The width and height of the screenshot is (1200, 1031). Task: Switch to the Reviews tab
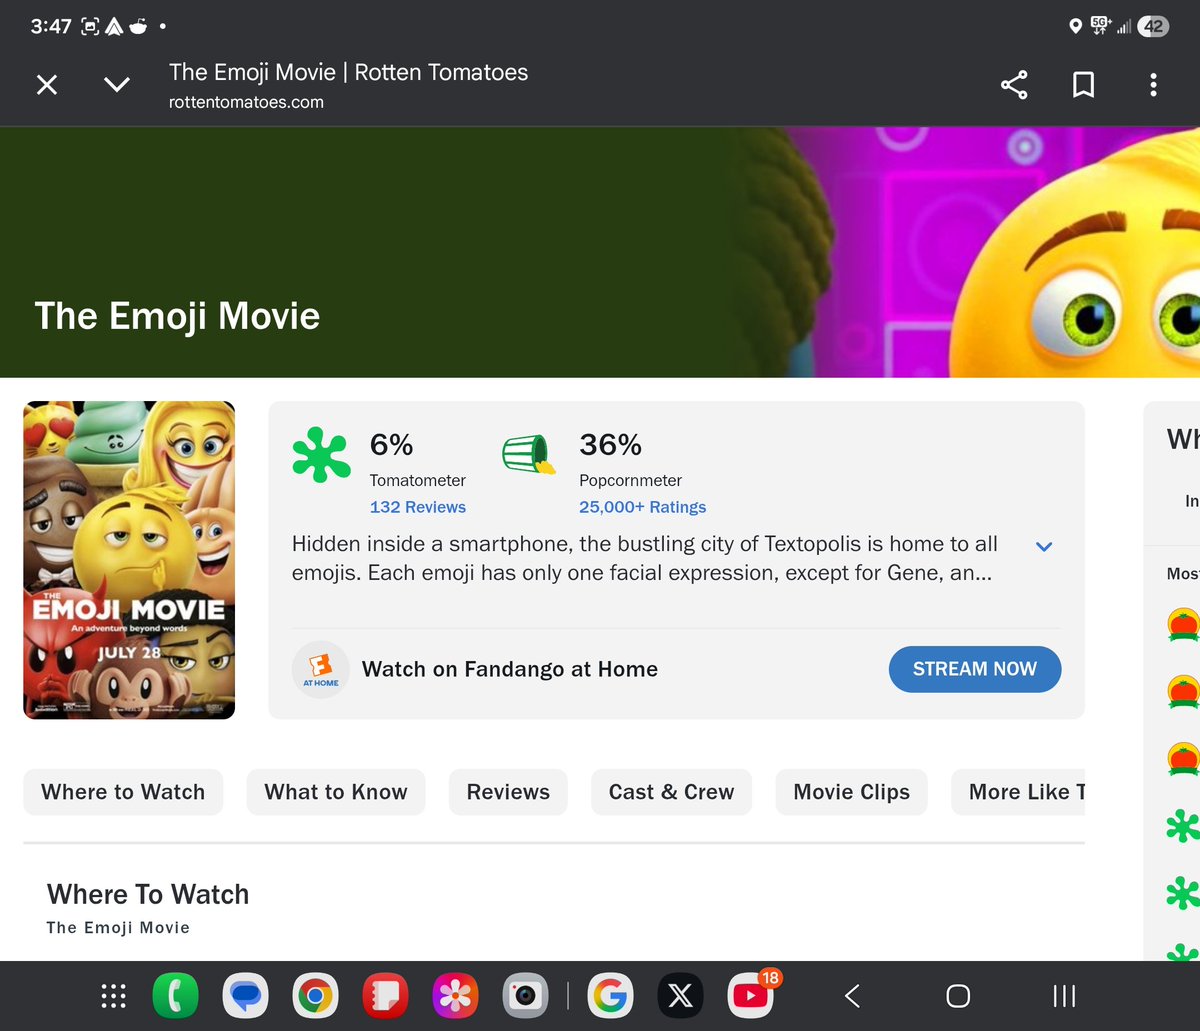click(508, 791)
